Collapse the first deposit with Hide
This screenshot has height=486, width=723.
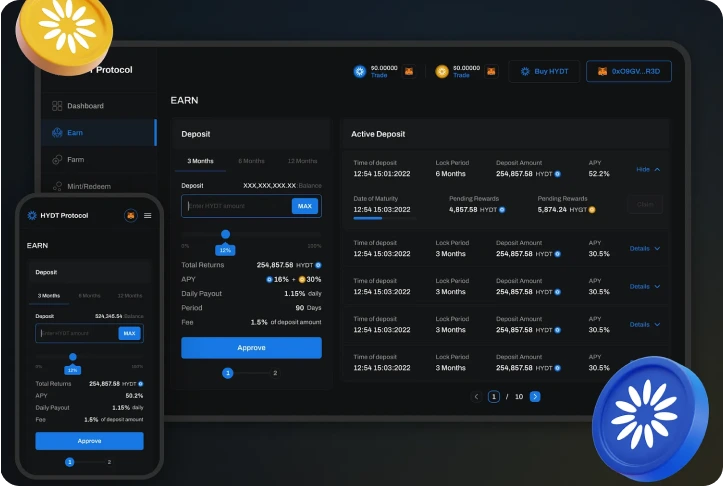coord(648,170)
